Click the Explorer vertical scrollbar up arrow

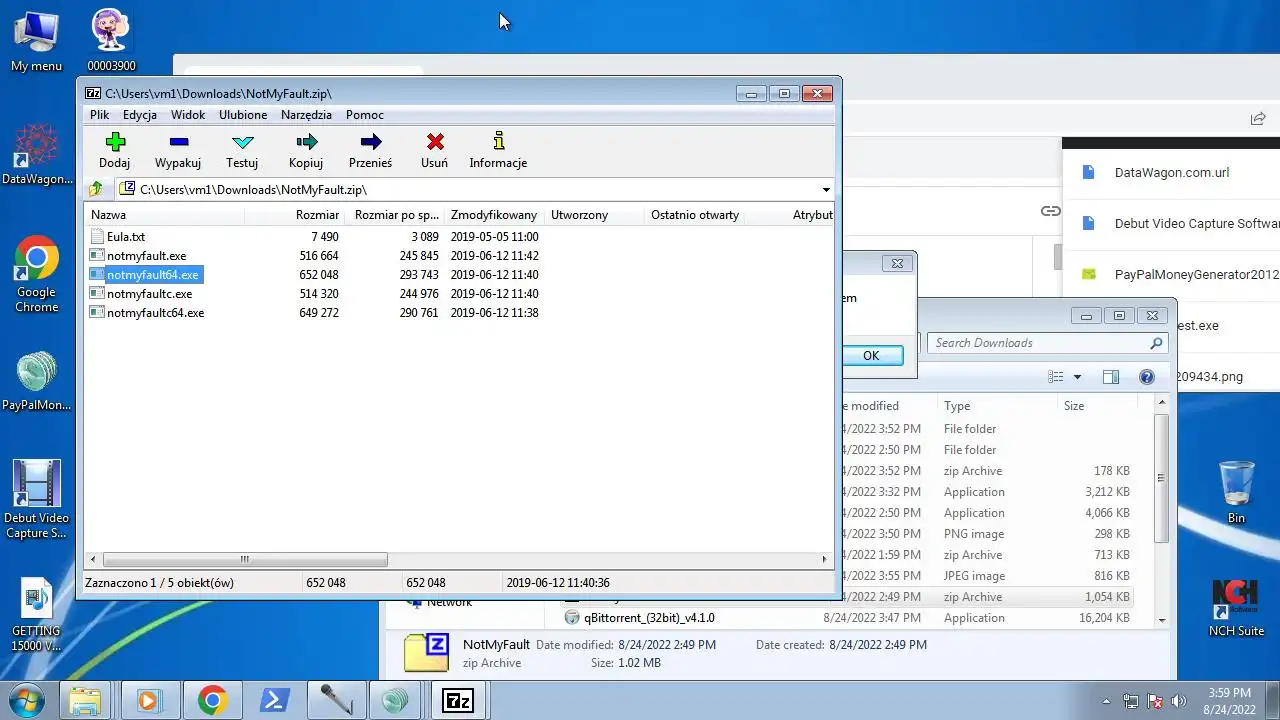[1161, 402]
